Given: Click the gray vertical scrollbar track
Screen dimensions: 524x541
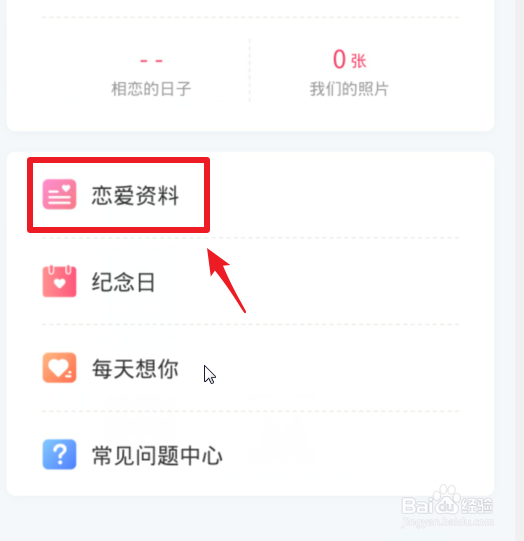Looking at the screenshot, I should coord(520,270).
